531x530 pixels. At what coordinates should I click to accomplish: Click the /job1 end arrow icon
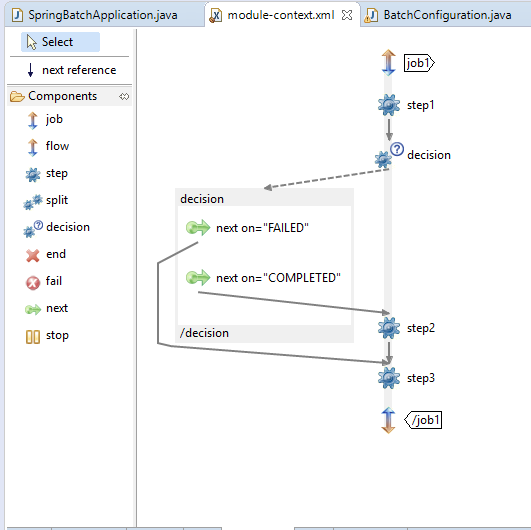[x=388, y=420]
